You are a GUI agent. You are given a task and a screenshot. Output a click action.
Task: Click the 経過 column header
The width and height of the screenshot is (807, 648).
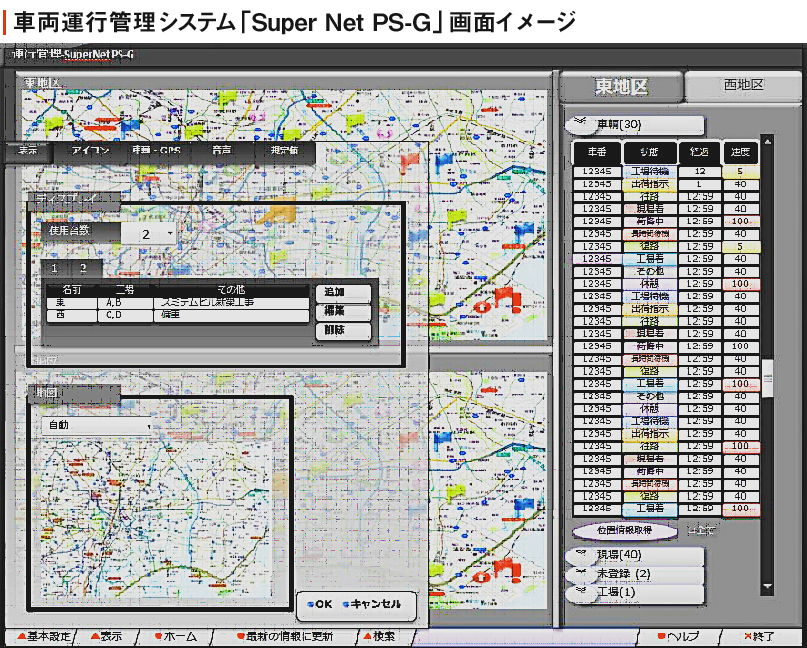tap(699, 152)
